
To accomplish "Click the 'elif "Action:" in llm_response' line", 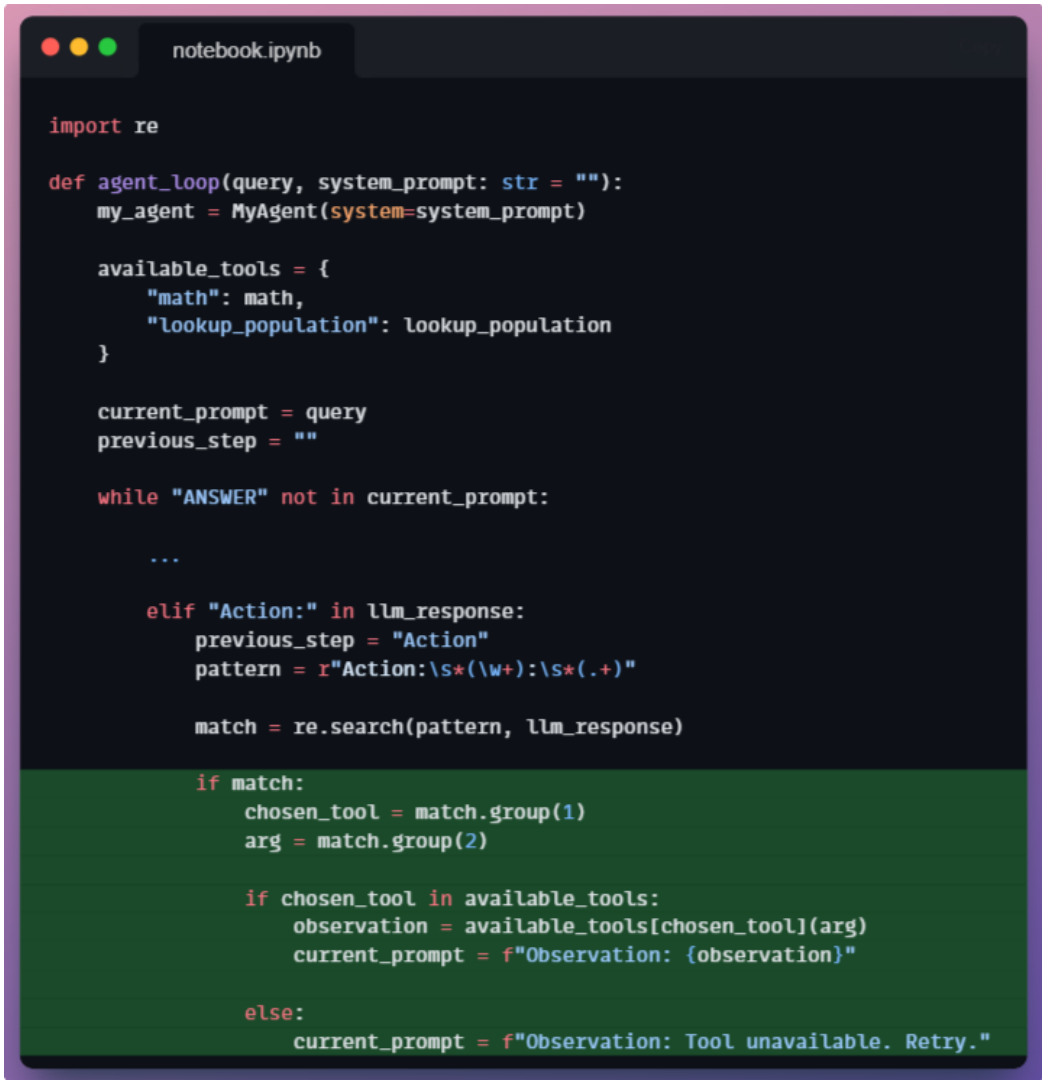I will 335,611.
